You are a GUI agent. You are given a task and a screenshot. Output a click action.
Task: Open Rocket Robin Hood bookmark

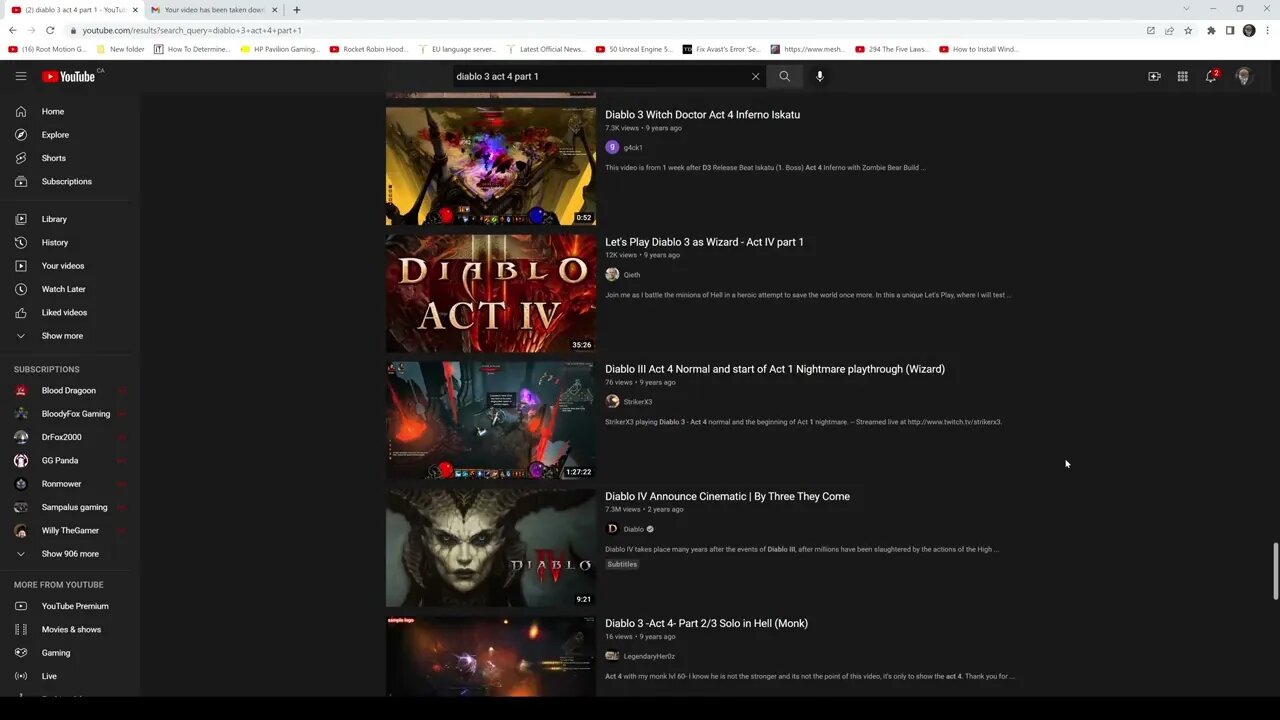(368, 49)
